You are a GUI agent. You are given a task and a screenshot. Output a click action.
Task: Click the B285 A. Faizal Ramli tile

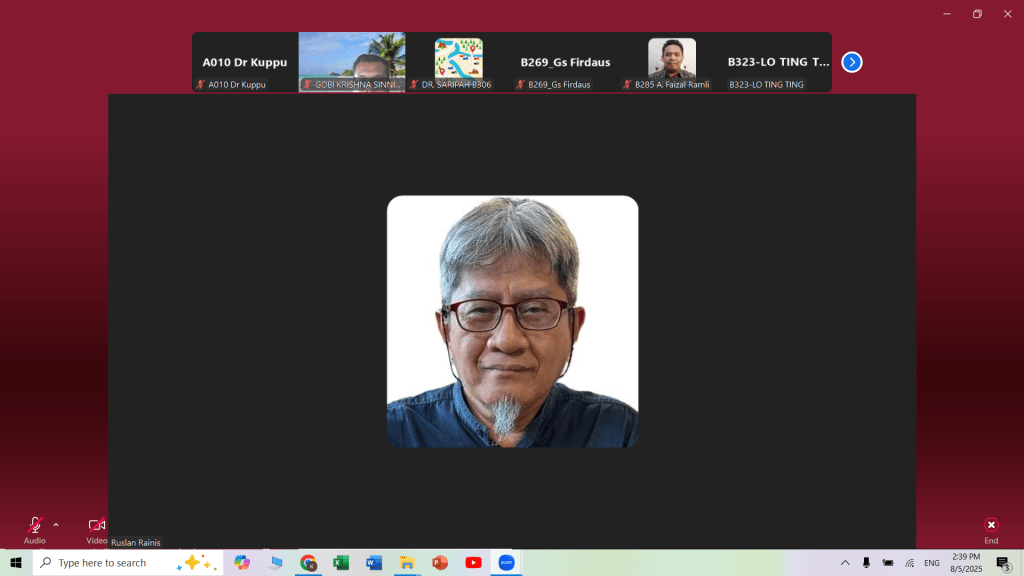pos(672,60)
